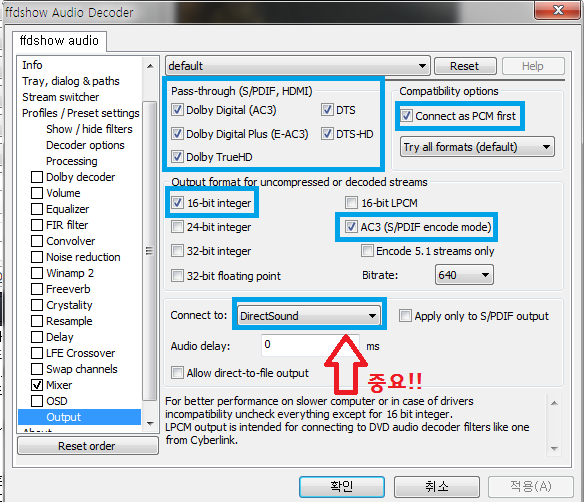This screenshot has width=584, height=502.
Task: Enable the OSD filter checkbox
Action: click(37, 401)
